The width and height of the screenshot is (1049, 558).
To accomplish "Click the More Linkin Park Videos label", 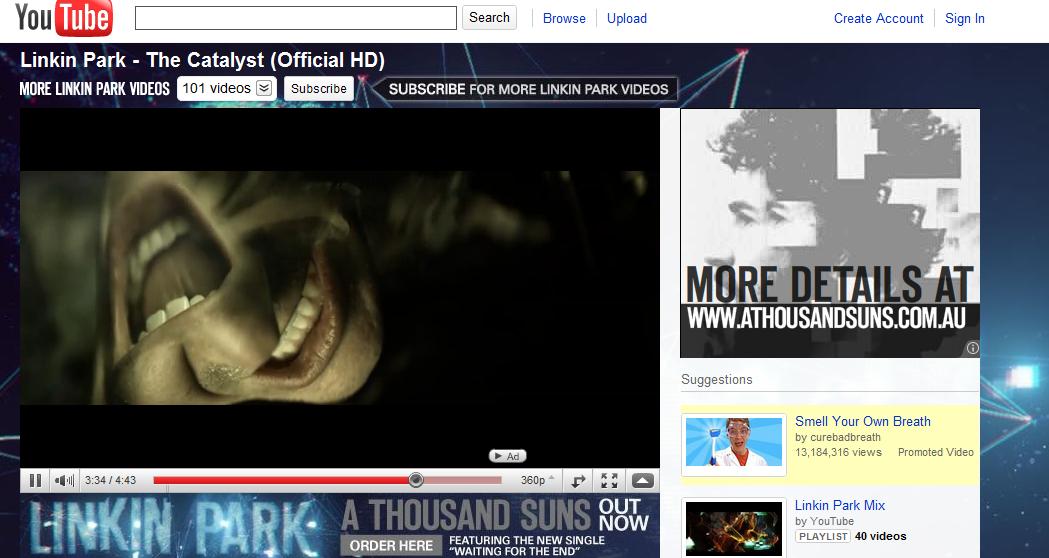I will 94,89.
